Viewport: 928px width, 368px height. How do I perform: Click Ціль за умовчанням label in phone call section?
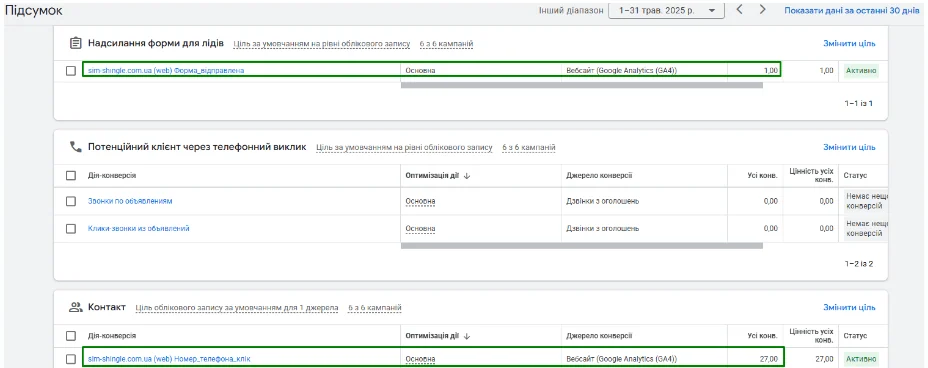404,147
